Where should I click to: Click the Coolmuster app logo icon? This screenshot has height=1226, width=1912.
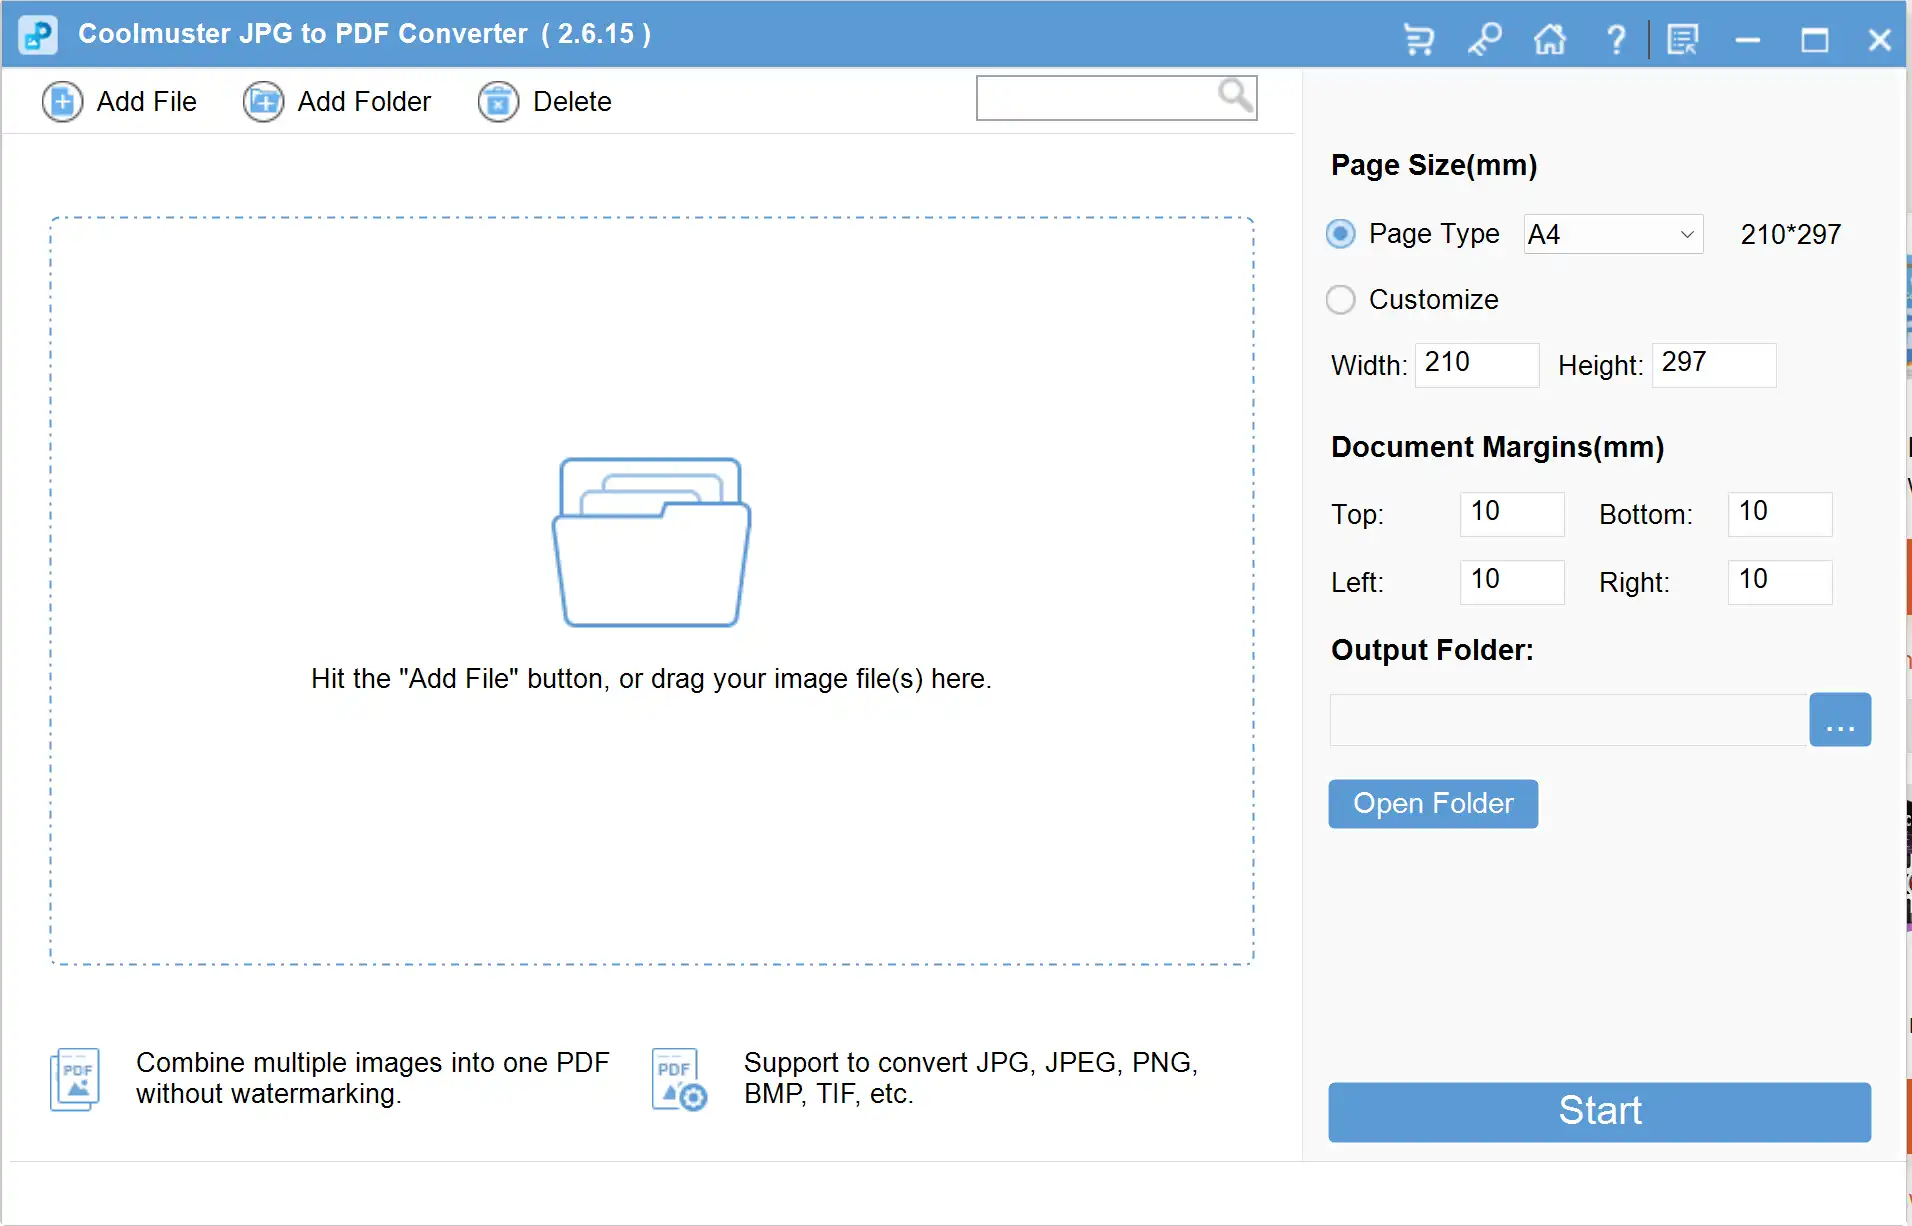tap(38, 35)
